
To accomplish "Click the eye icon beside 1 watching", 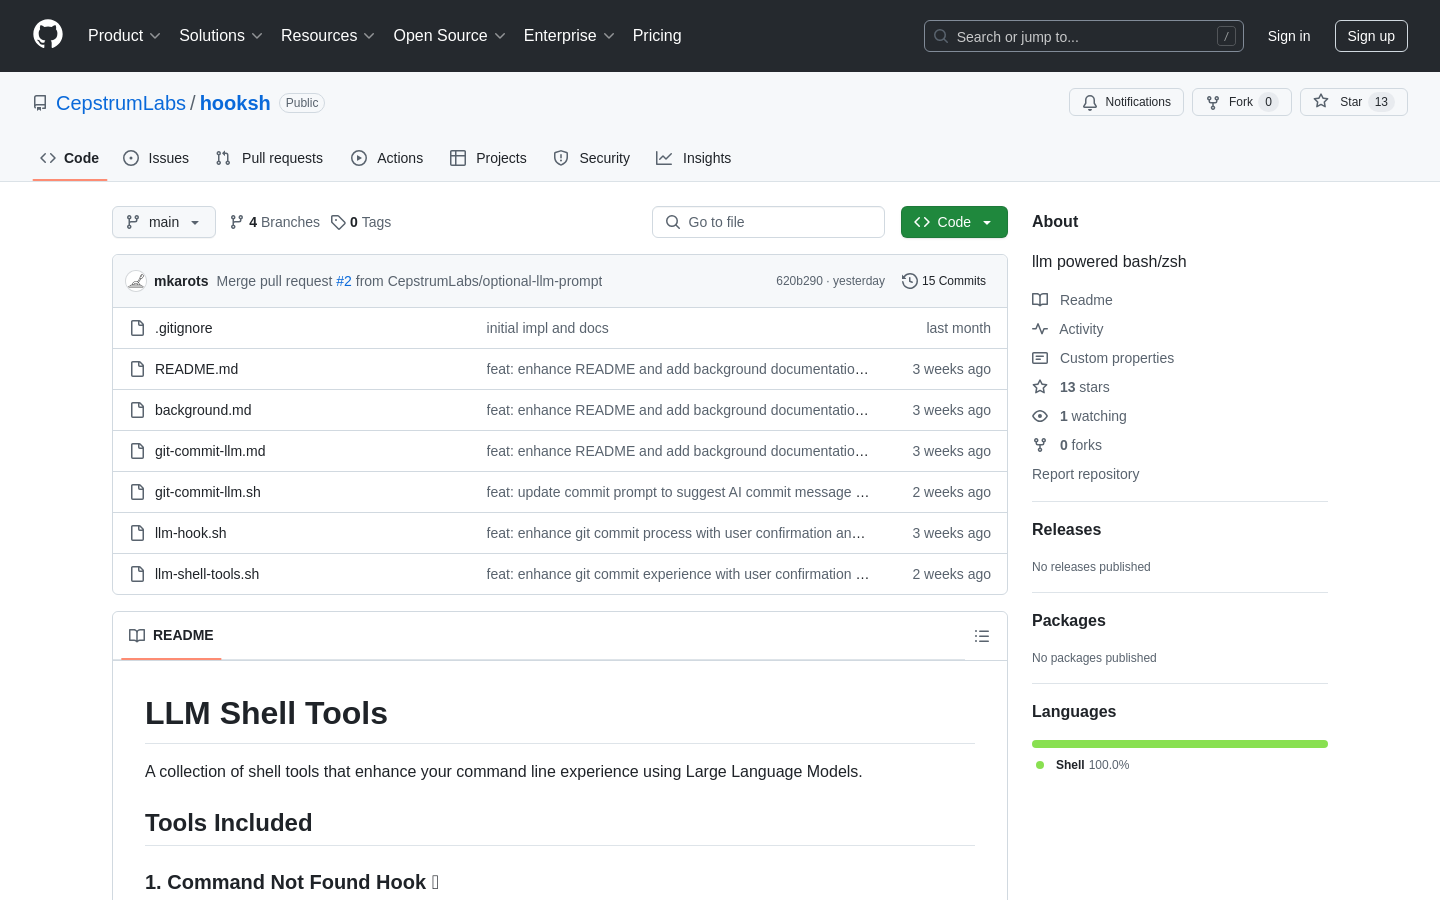I will point(1040,416).
